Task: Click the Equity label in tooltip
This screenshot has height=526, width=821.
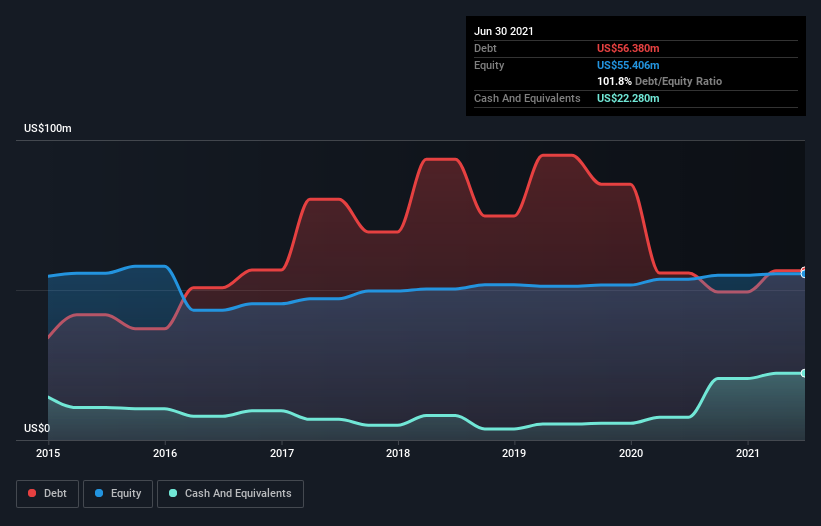Action: 489,65
